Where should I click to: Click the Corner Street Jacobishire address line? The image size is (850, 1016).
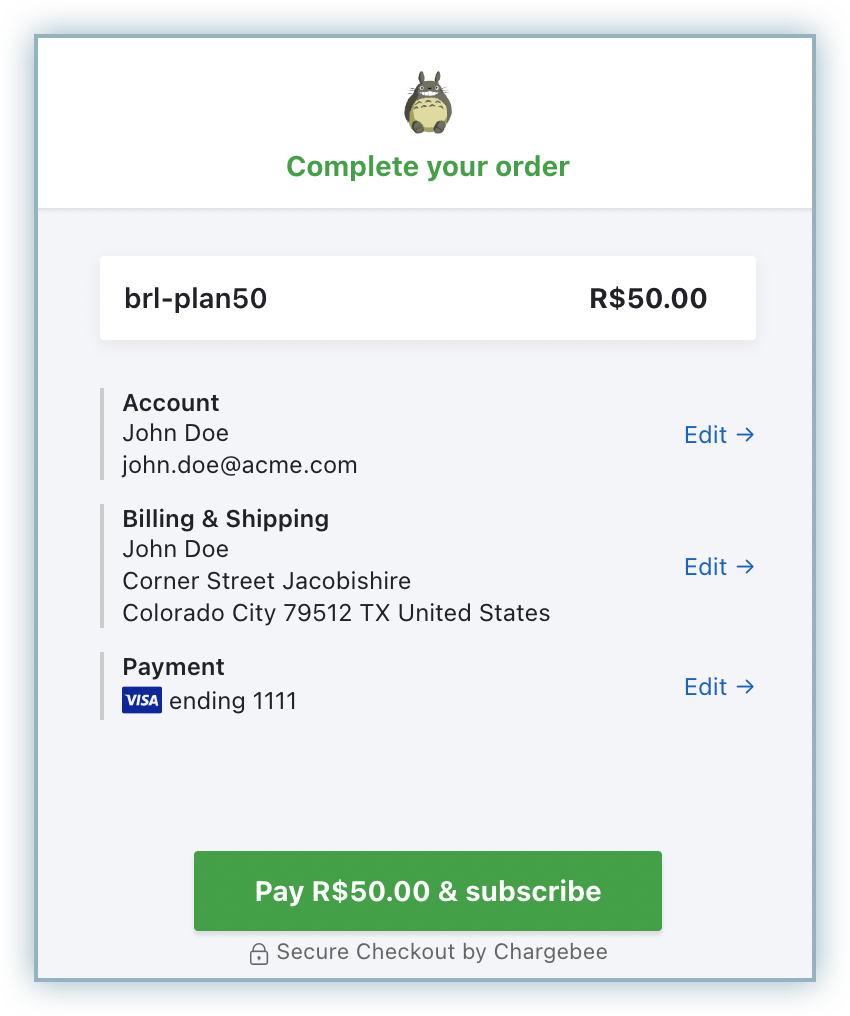(267, 581)
